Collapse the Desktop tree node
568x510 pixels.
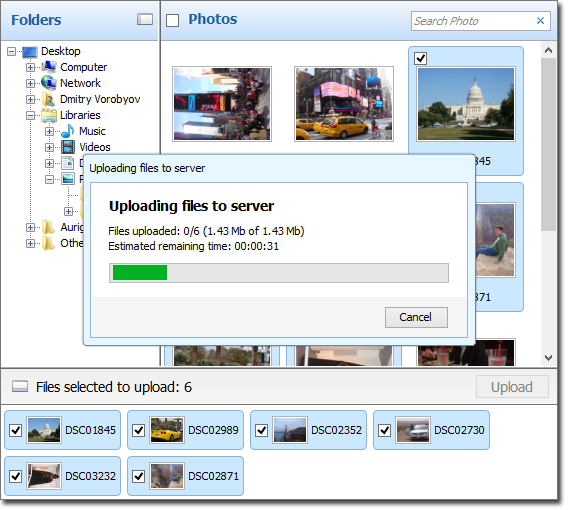12,51
